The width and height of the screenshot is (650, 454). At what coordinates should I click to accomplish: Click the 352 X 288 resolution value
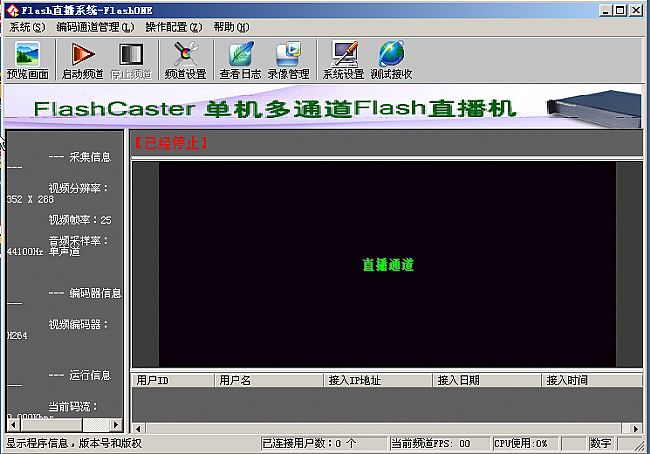[x=30, y=199]
